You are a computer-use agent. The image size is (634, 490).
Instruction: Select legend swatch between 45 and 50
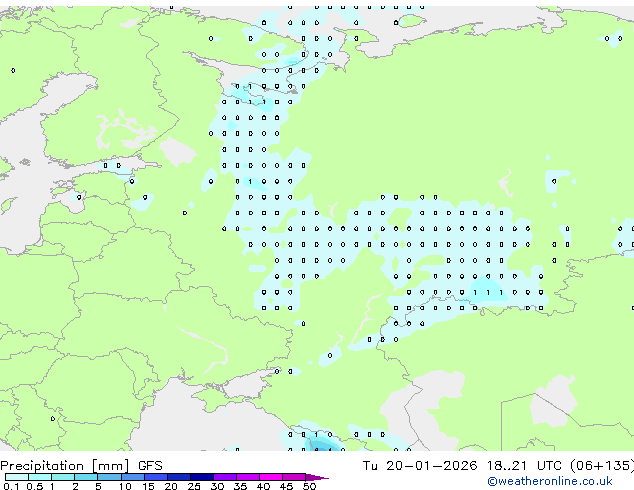click(x=294, y=477)
